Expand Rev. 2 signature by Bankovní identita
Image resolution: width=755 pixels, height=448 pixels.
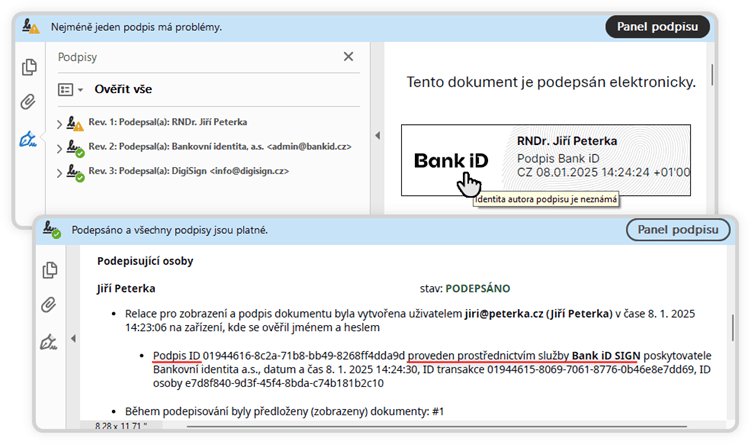[59, 148]
